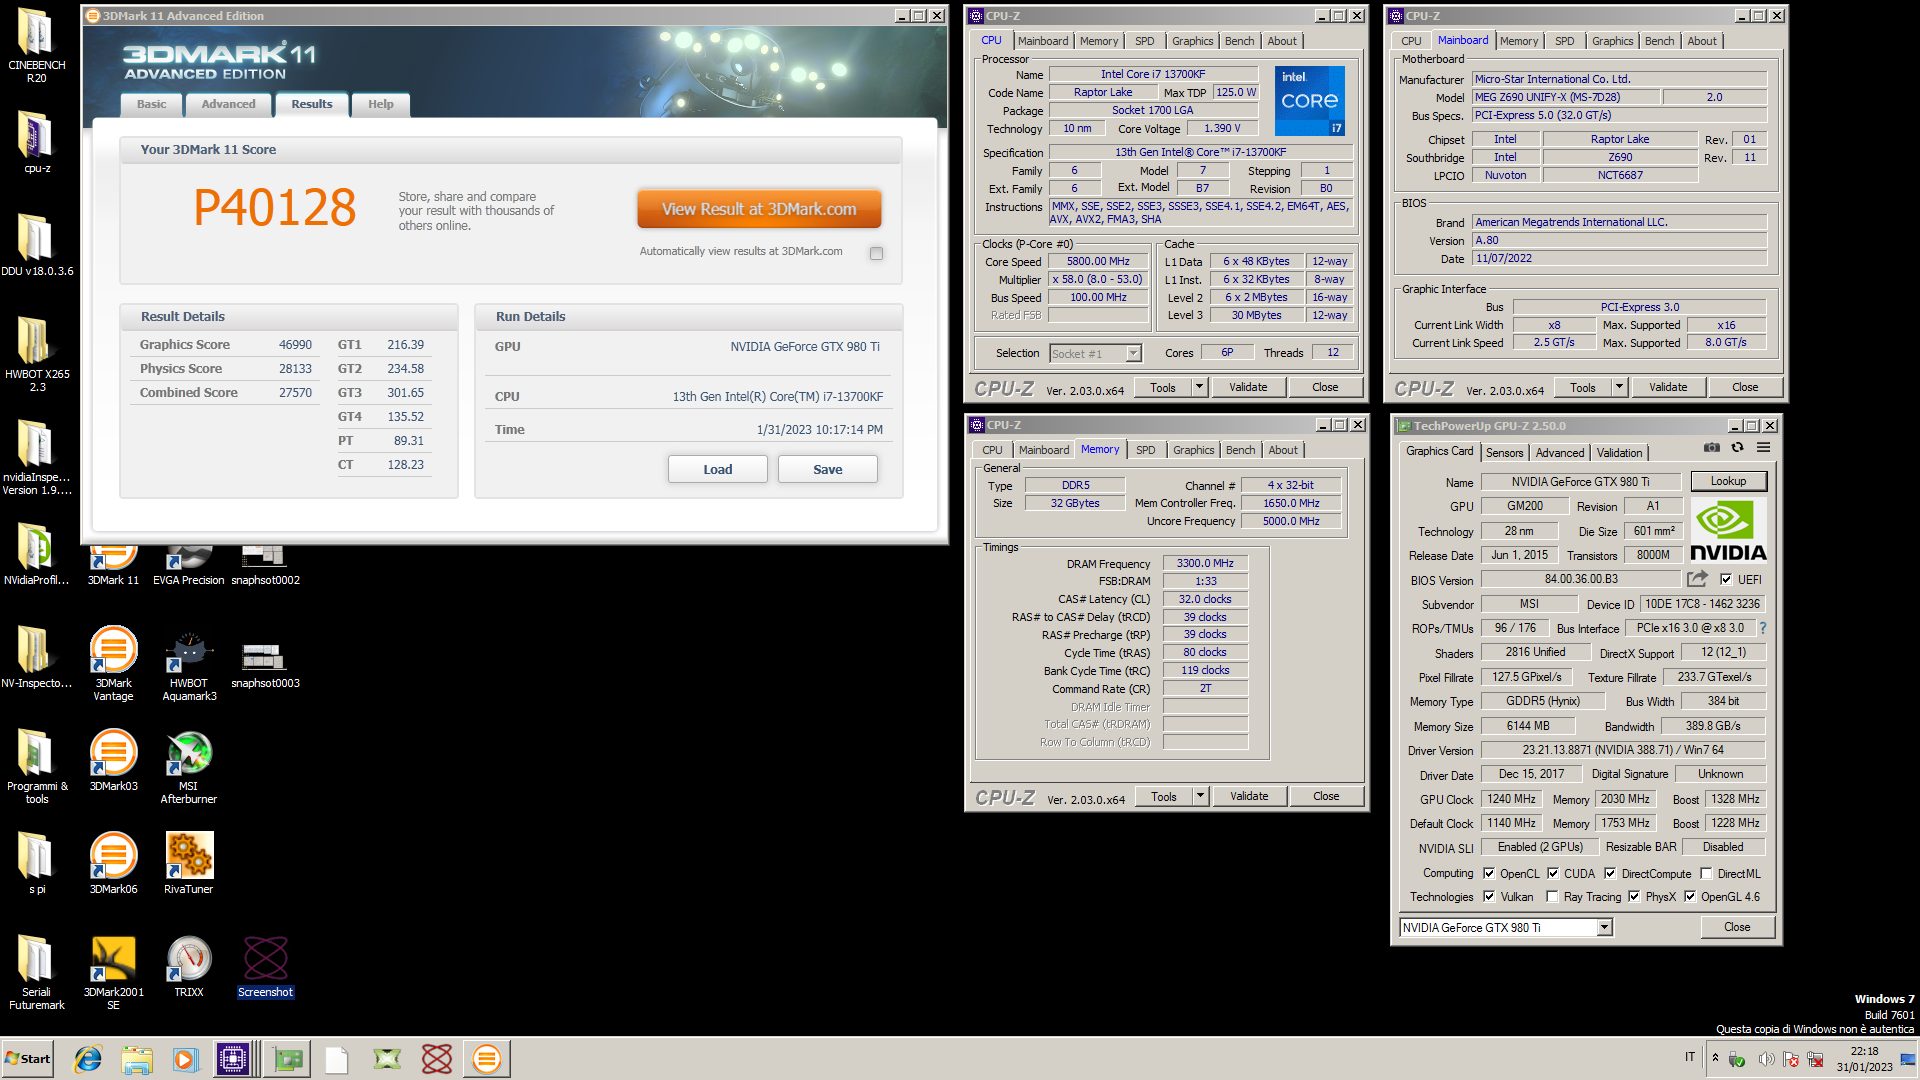1920x1080 pixels.
Task: Click the Start button
Action: [x=28, y=1059]
